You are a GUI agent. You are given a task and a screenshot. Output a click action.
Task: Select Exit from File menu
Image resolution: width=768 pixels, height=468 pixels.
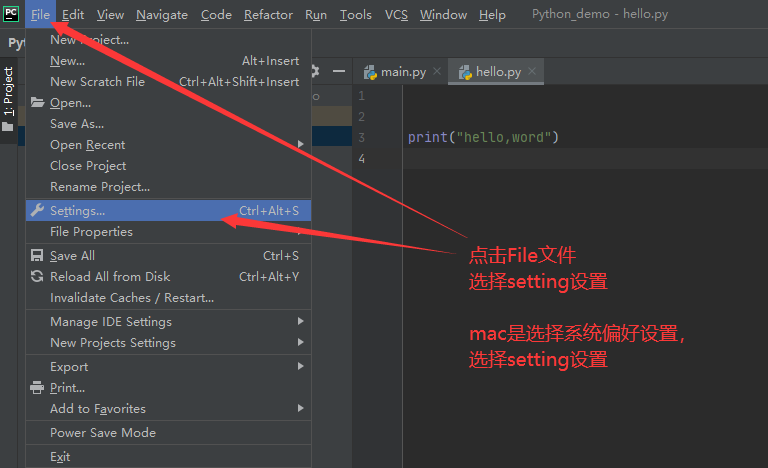[x=168, y=457]
